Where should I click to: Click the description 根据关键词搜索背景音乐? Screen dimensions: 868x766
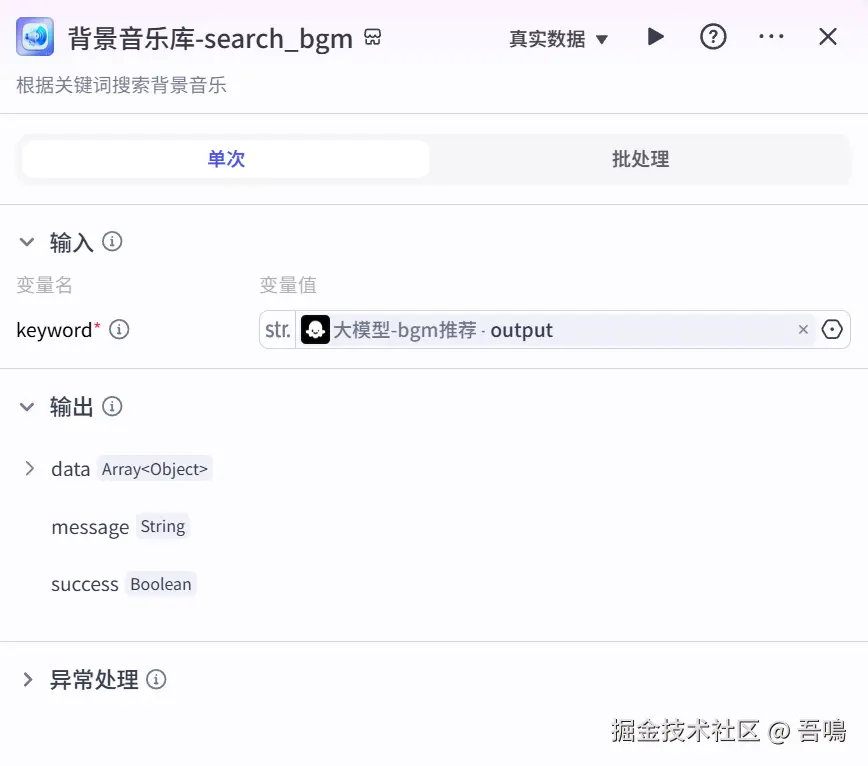pyautogui.click(x=121, y=85)
